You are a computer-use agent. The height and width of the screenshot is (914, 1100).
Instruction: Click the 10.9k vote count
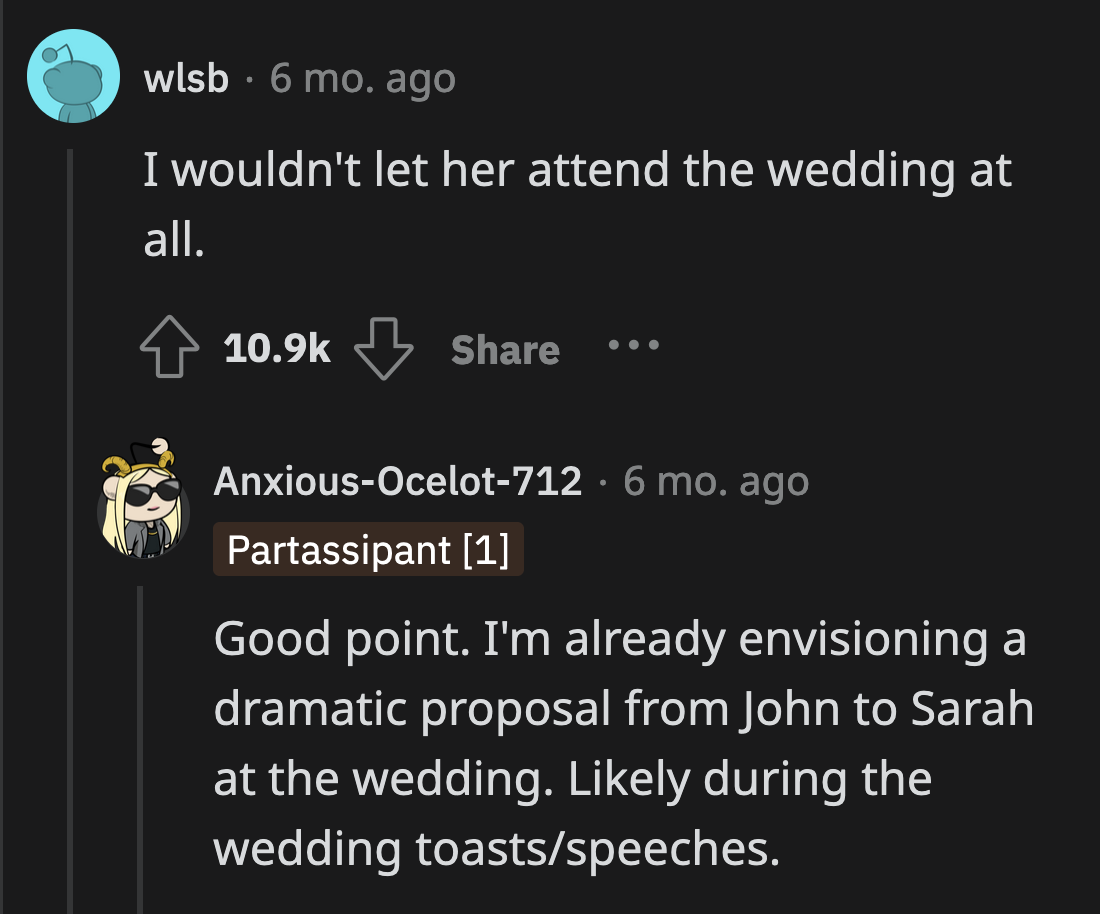276,349
